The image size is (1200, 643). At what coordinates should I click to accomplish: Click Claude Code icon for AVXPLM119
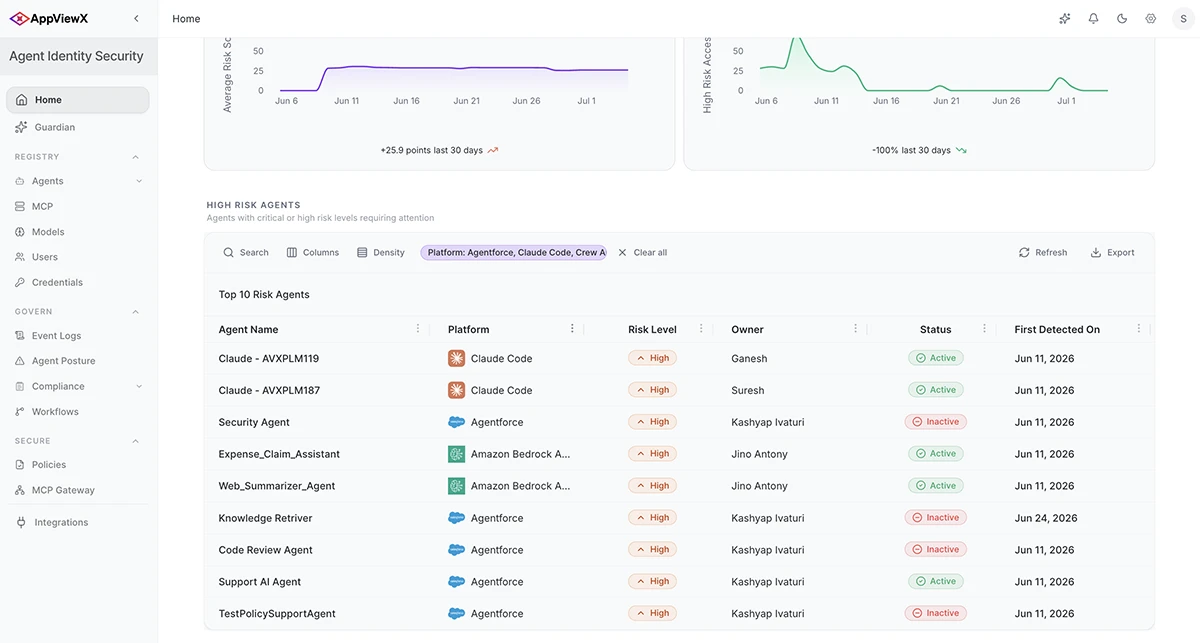pyautogui.click(x=456, y=358)
